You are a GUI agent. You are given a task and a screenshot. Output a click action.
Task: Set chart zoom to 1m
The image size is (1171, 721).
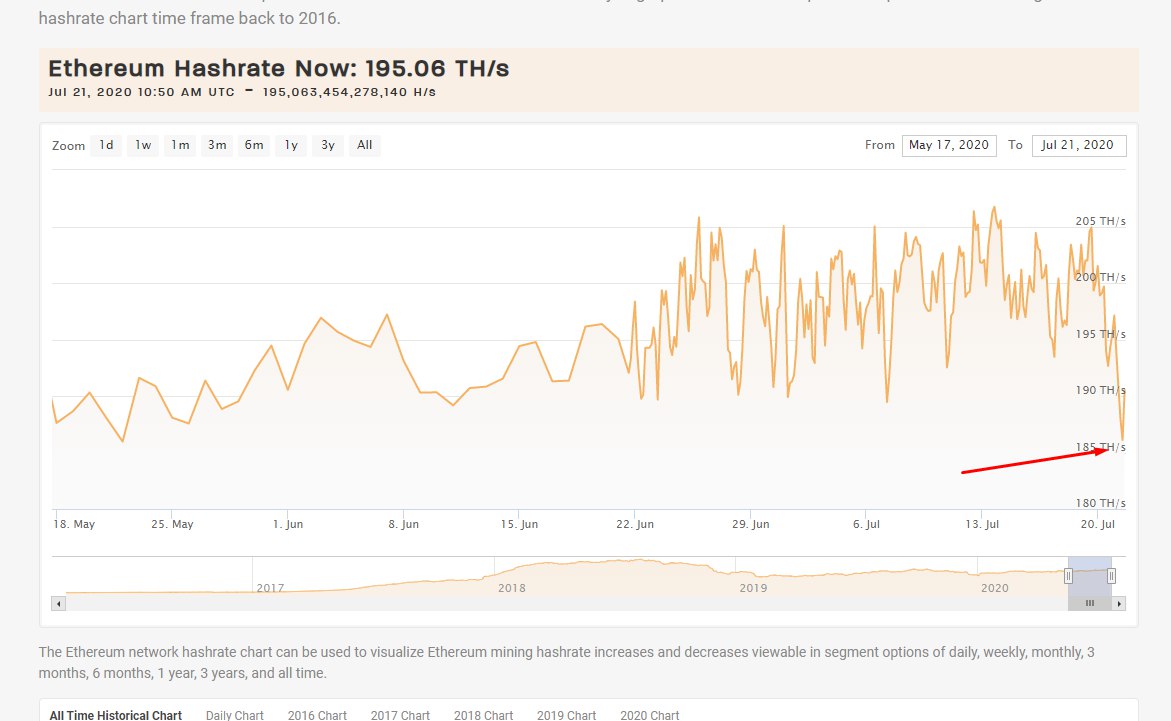[x=180, y=145]
